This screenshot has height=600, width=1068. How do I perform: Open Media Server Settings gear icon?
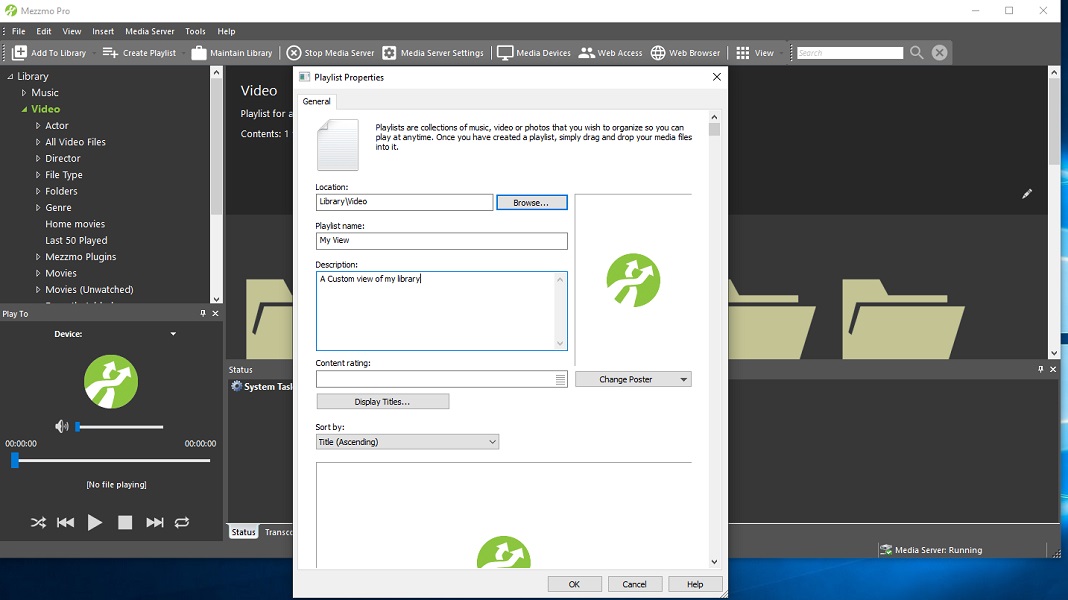(389, 52)
